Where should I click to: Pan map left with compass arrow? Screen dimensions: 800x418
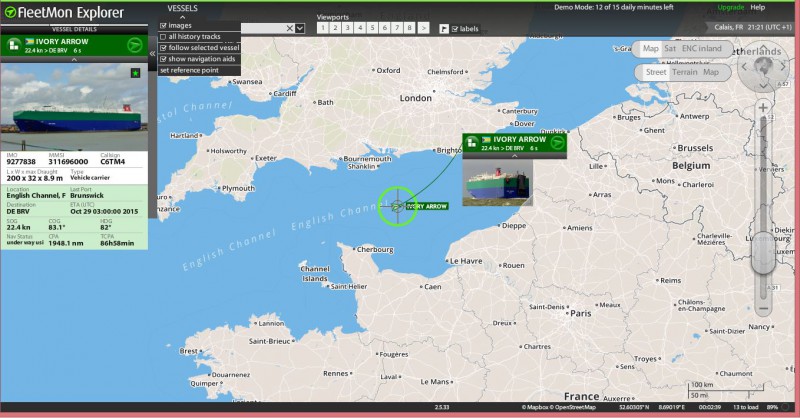coord(744,66)
